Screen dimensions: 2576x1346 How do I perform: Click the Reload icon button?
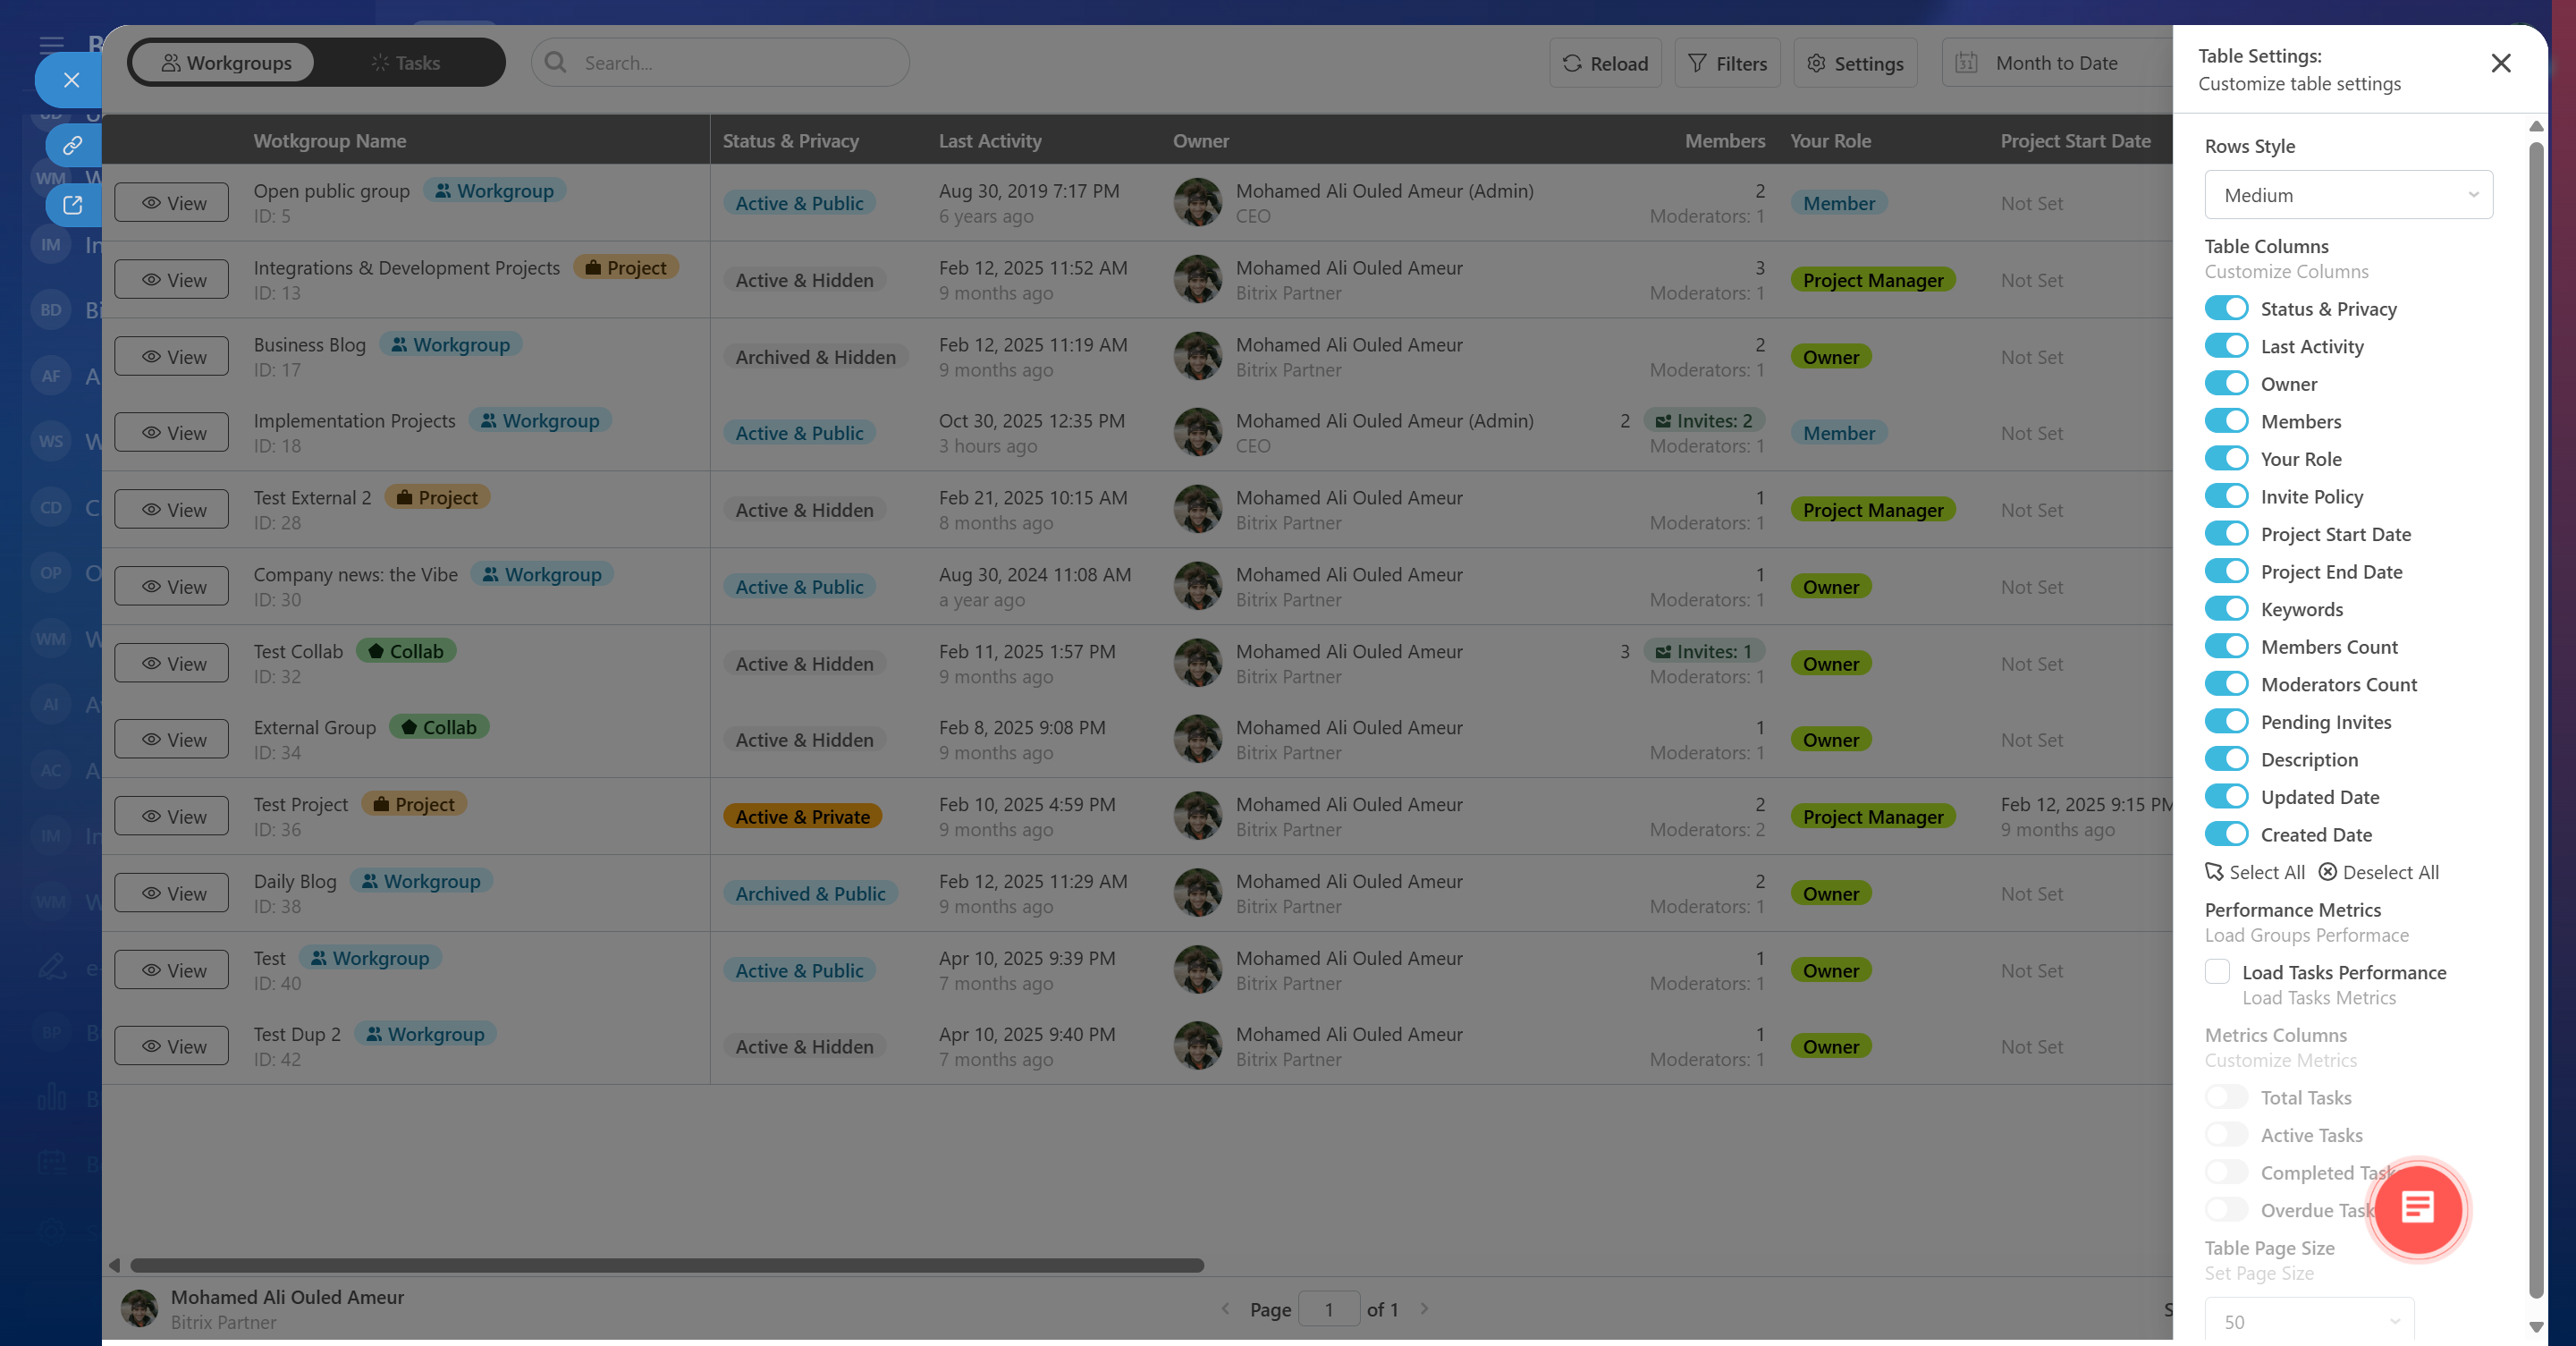pos(1604,63)
